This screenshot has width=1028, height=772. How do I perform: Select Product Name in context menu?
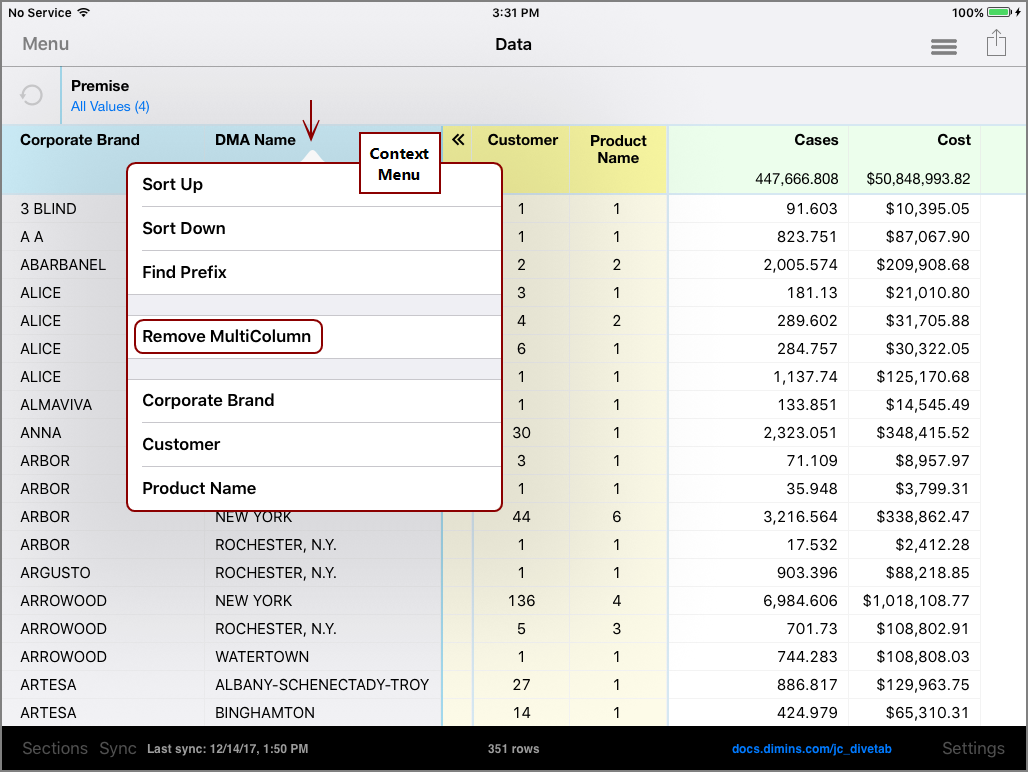[199, 488]
